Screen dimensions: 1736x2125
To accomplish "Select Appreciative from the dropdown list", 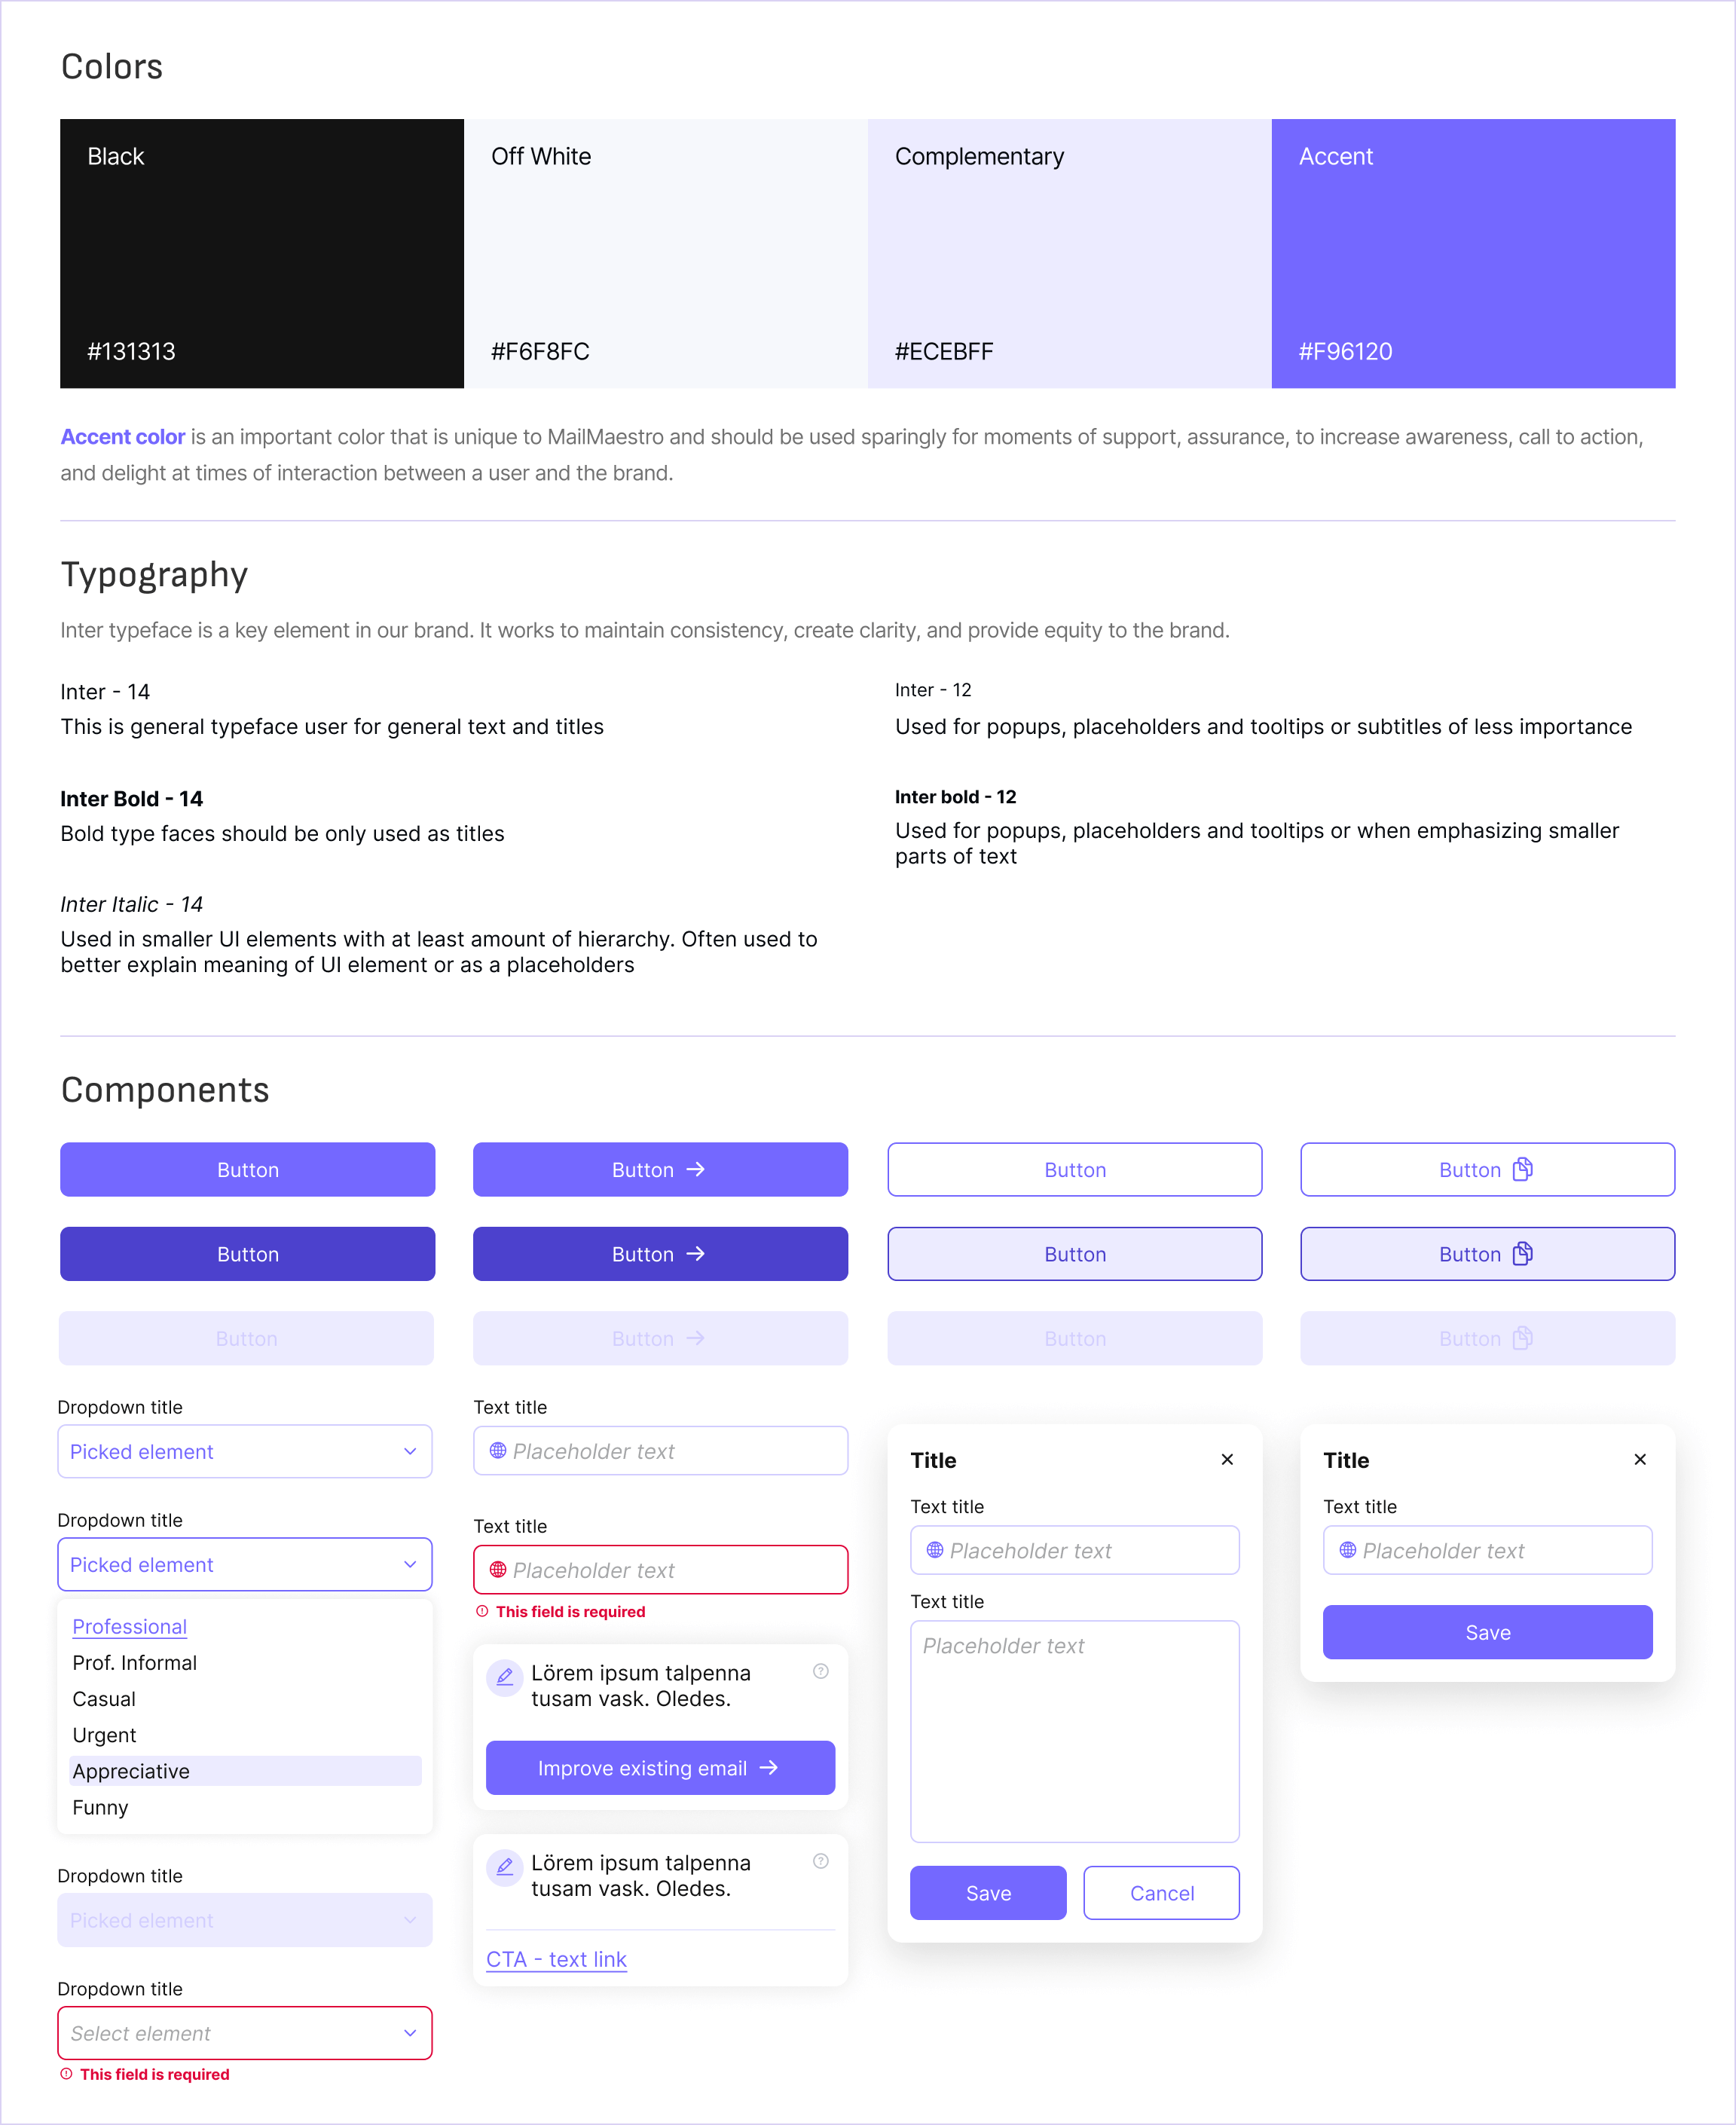I will click(x=133, y=1770).
